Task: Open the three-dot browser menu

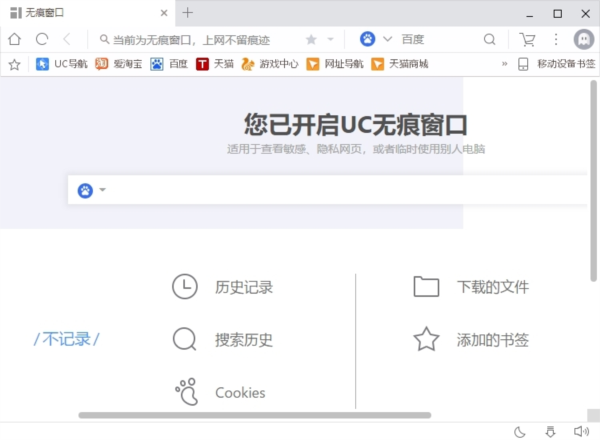Action: [556, 39]
